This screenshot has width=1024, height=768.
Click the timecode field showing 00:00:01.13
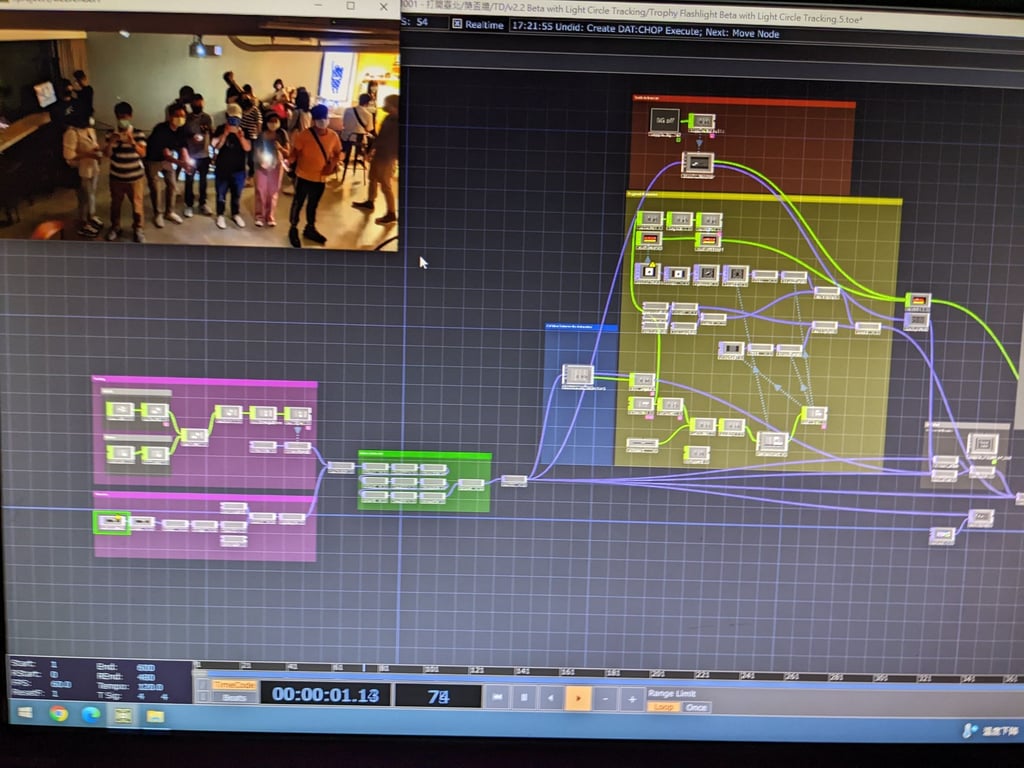[x=325, y=694]
